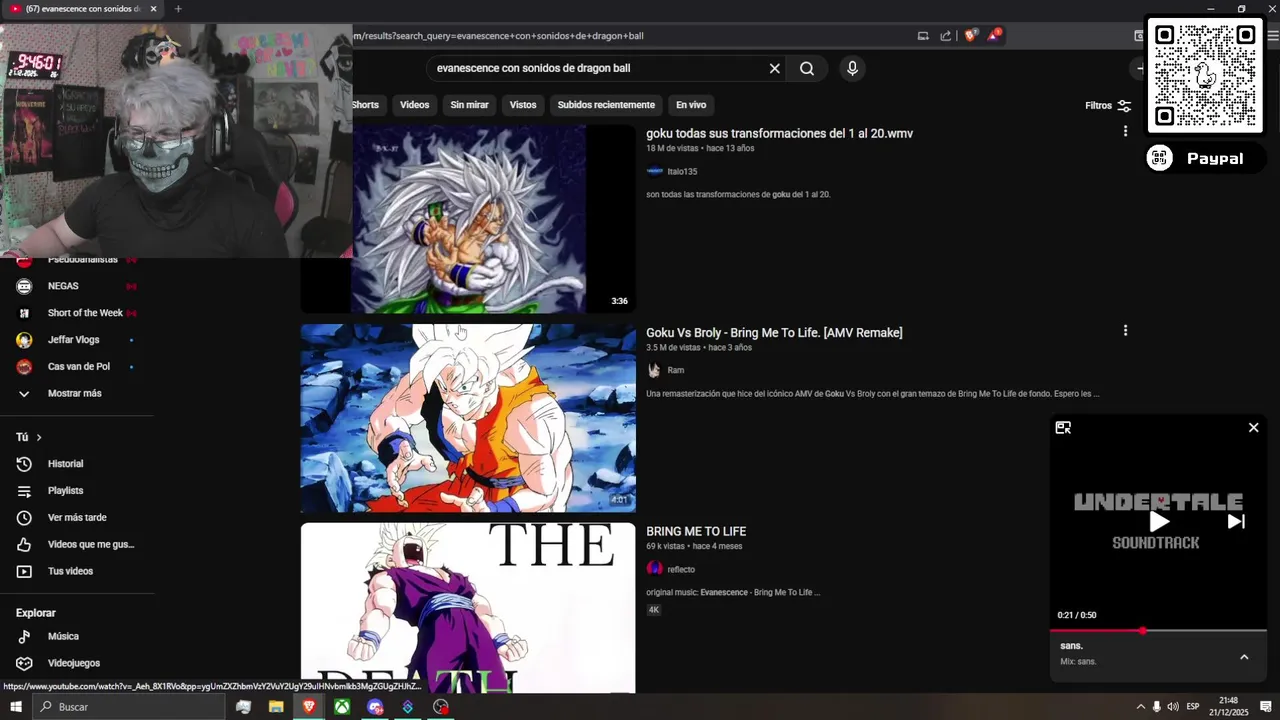Open OBS Studio from the taskbar
Viewport: 1280px width, 720px height.
tap(441, 707)
